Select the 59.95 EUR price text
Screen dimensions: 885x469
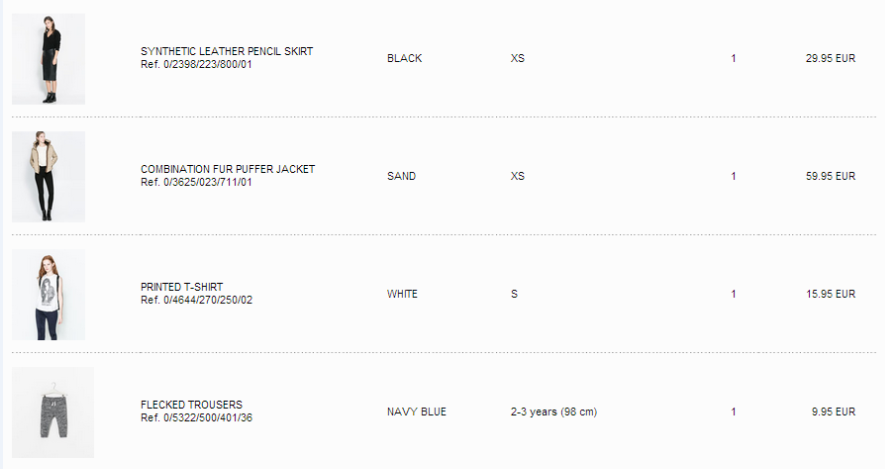[x=830, y=177]
